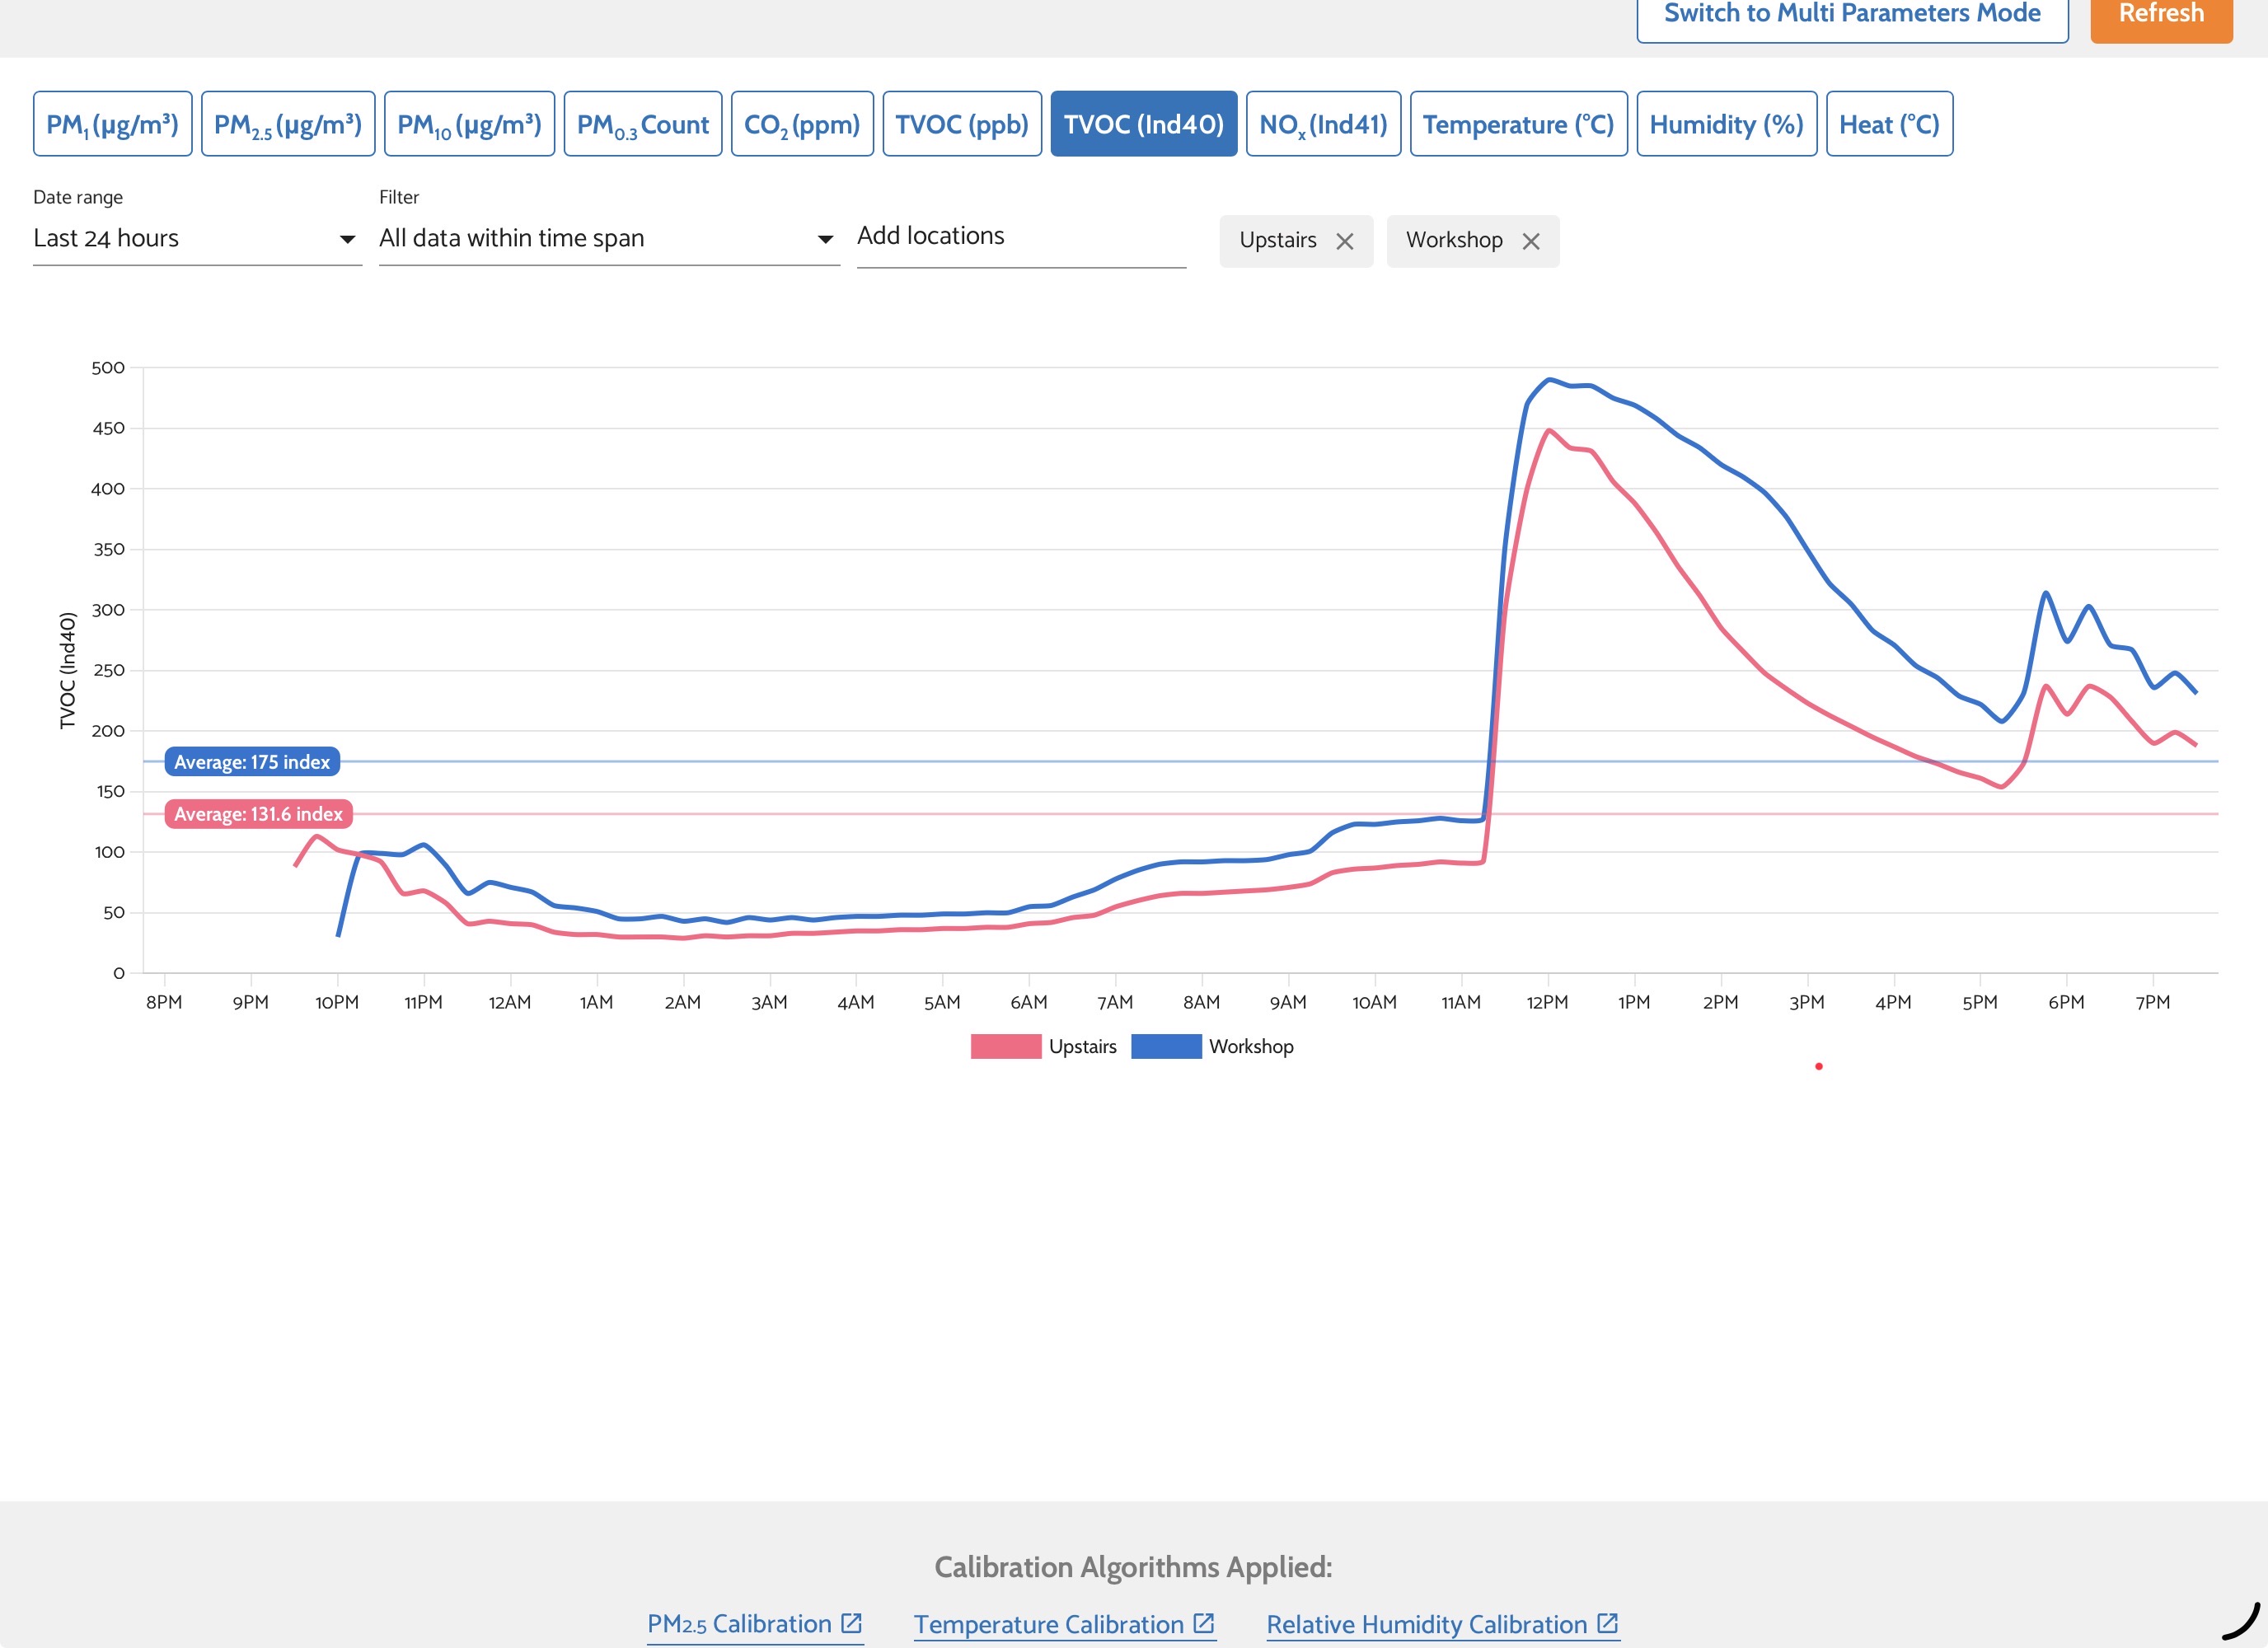Click external link icon beside PM2.5 Calibration
The image size is (2268, 1648).
(x=851, y=1623)
